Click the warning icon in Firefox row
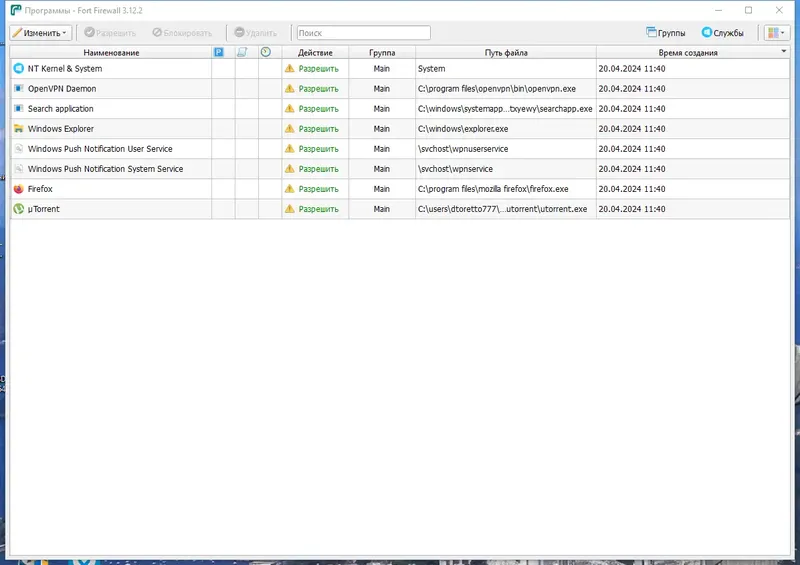The height and width of the screenshot is (565, 800). tap(290, 189)
